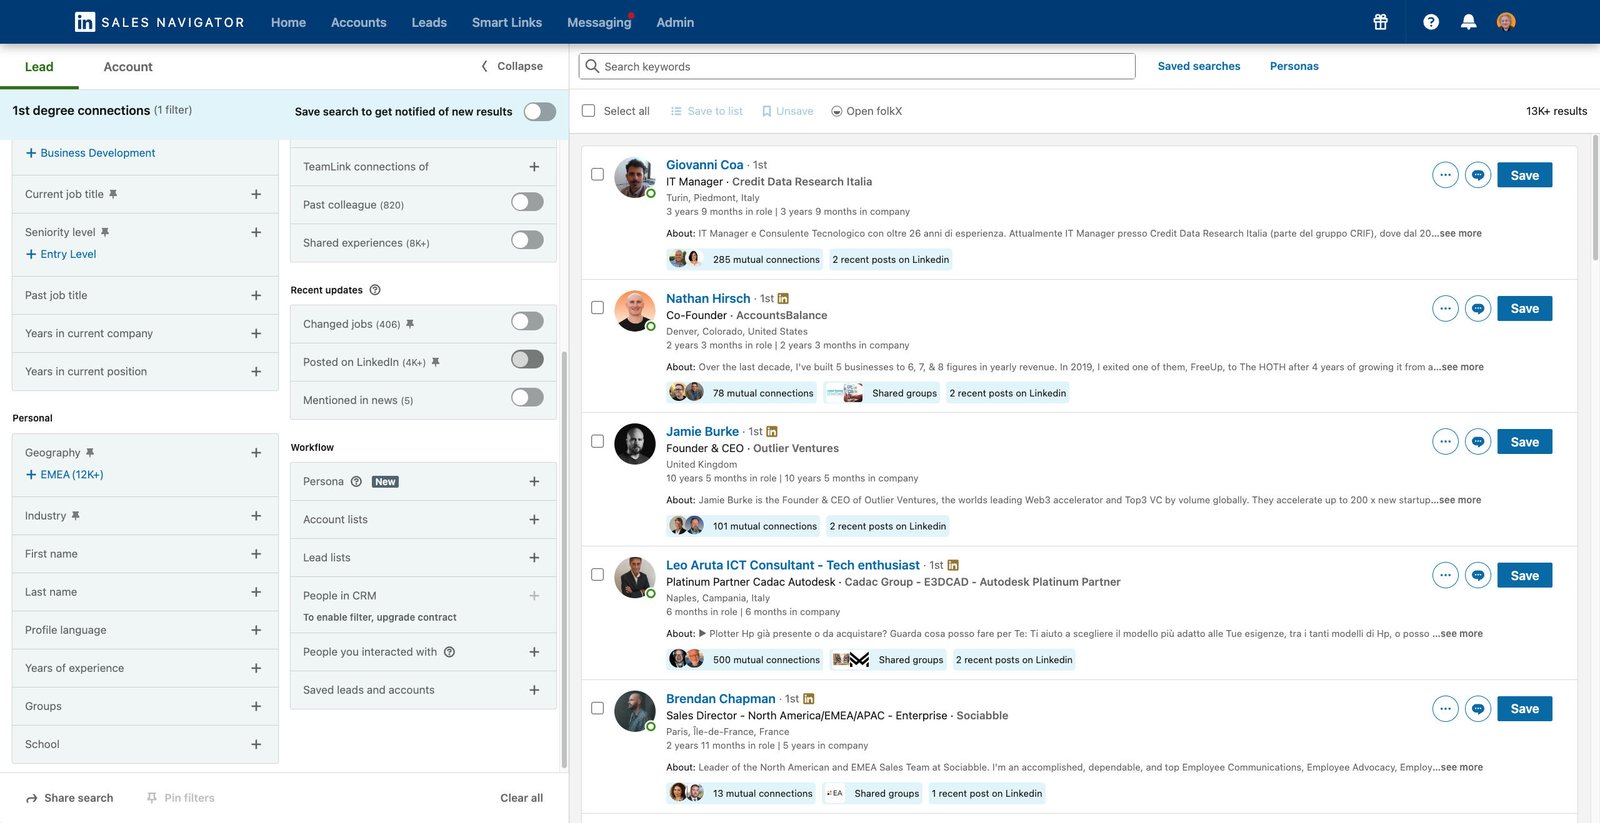Click pin icon next to Current job title
The image size is (1600, 823).
pos(113,194)
